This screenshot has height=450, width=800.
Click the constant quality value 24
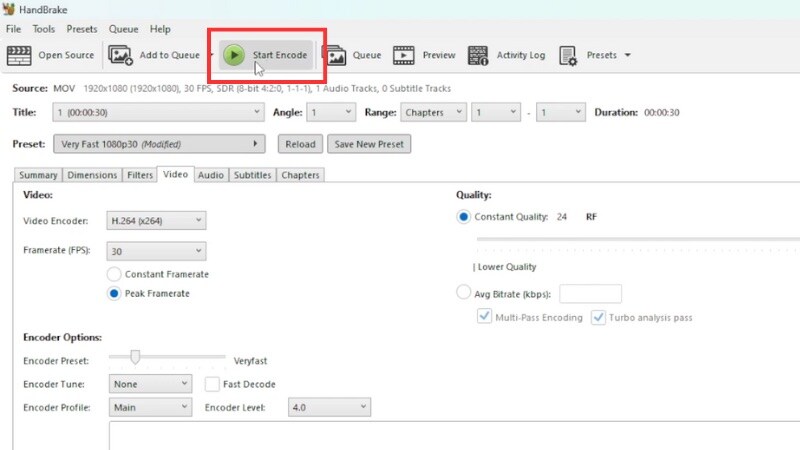point(562,217)
